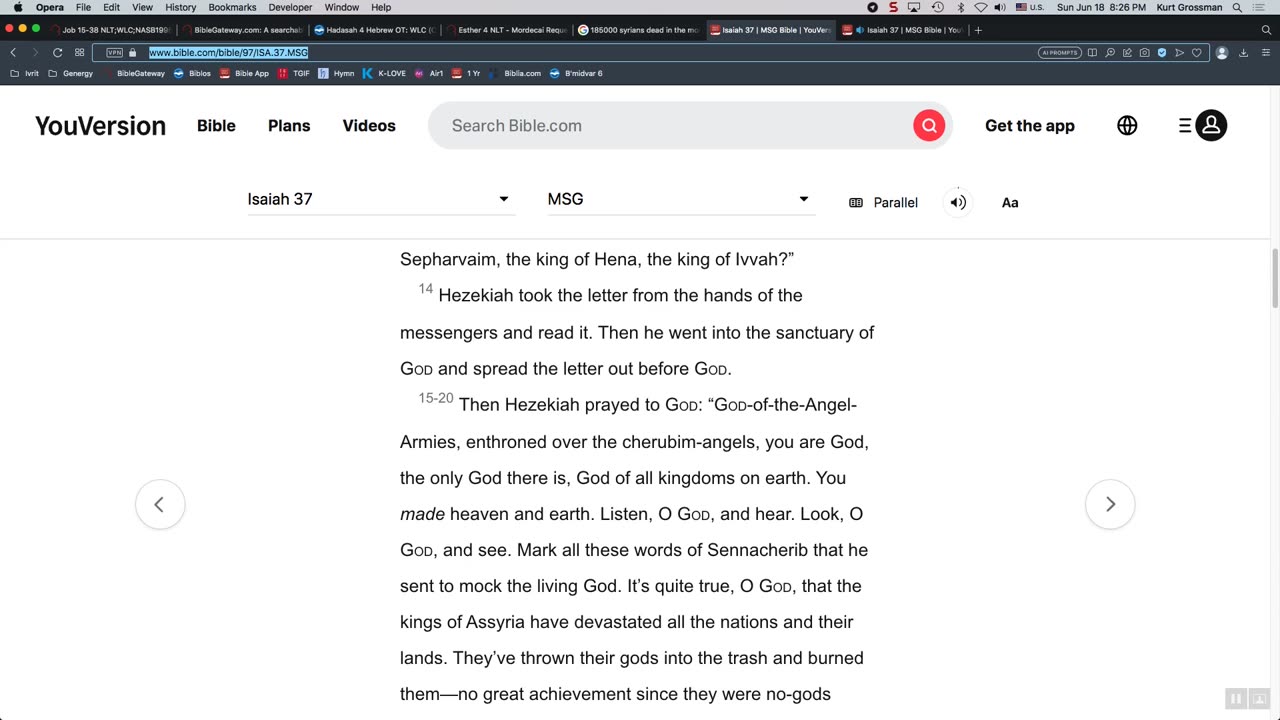Open the Opera easy setup sliders icon
Screen dimensions: 1280x720
tap(1266, 53)
